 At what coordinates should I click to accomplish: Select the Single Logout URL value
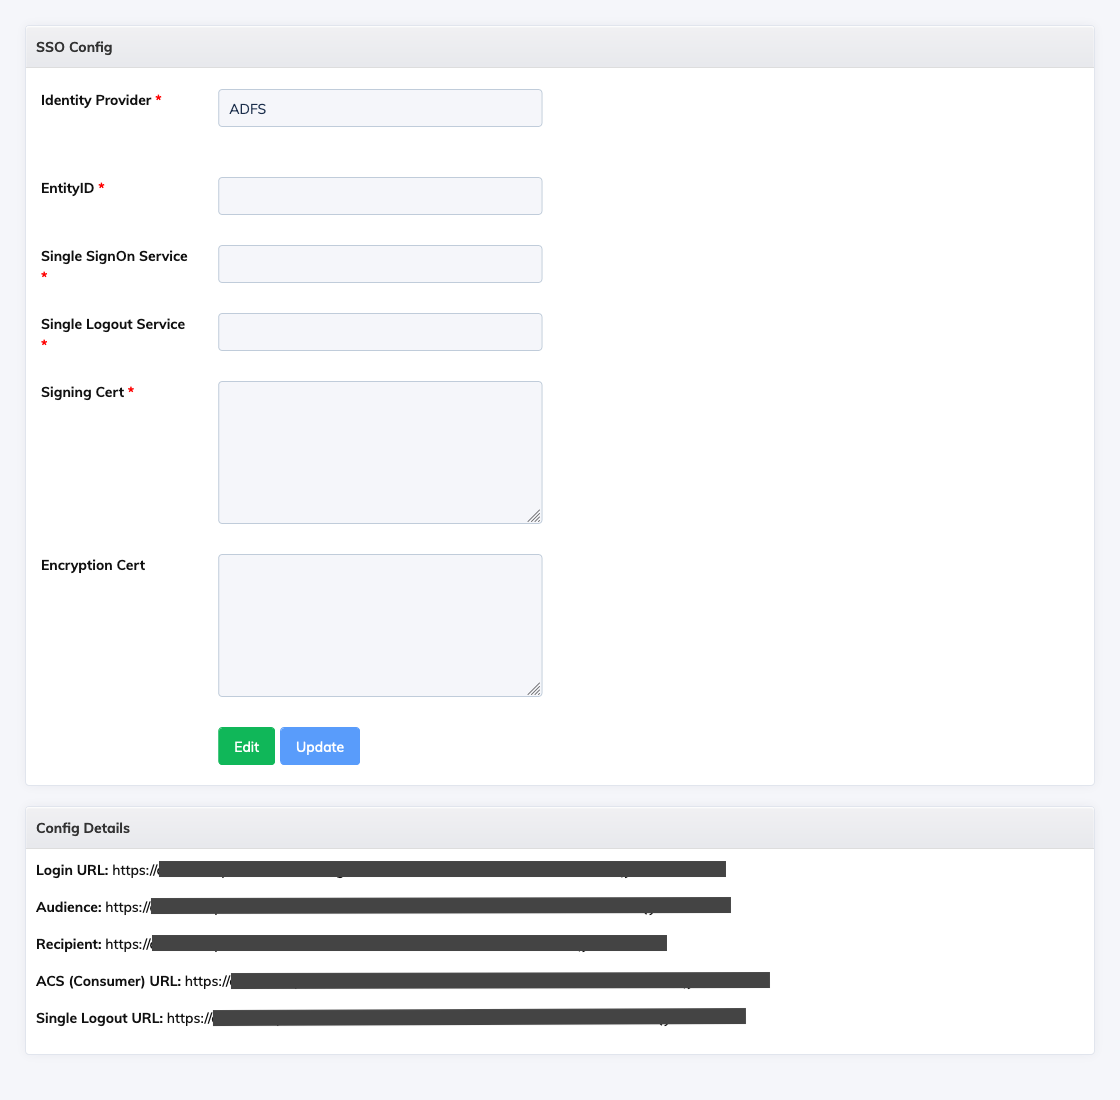[x=456, y=1018]
